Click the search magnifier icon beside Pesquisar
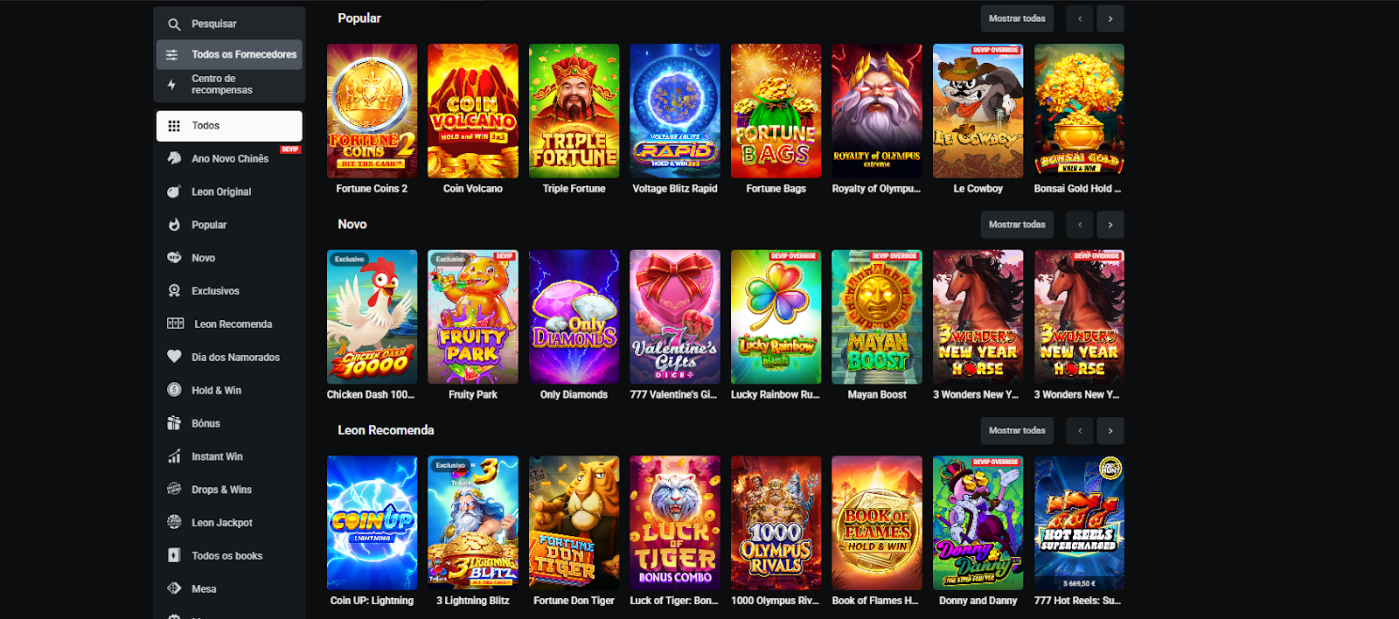 (x=174, y=24)
